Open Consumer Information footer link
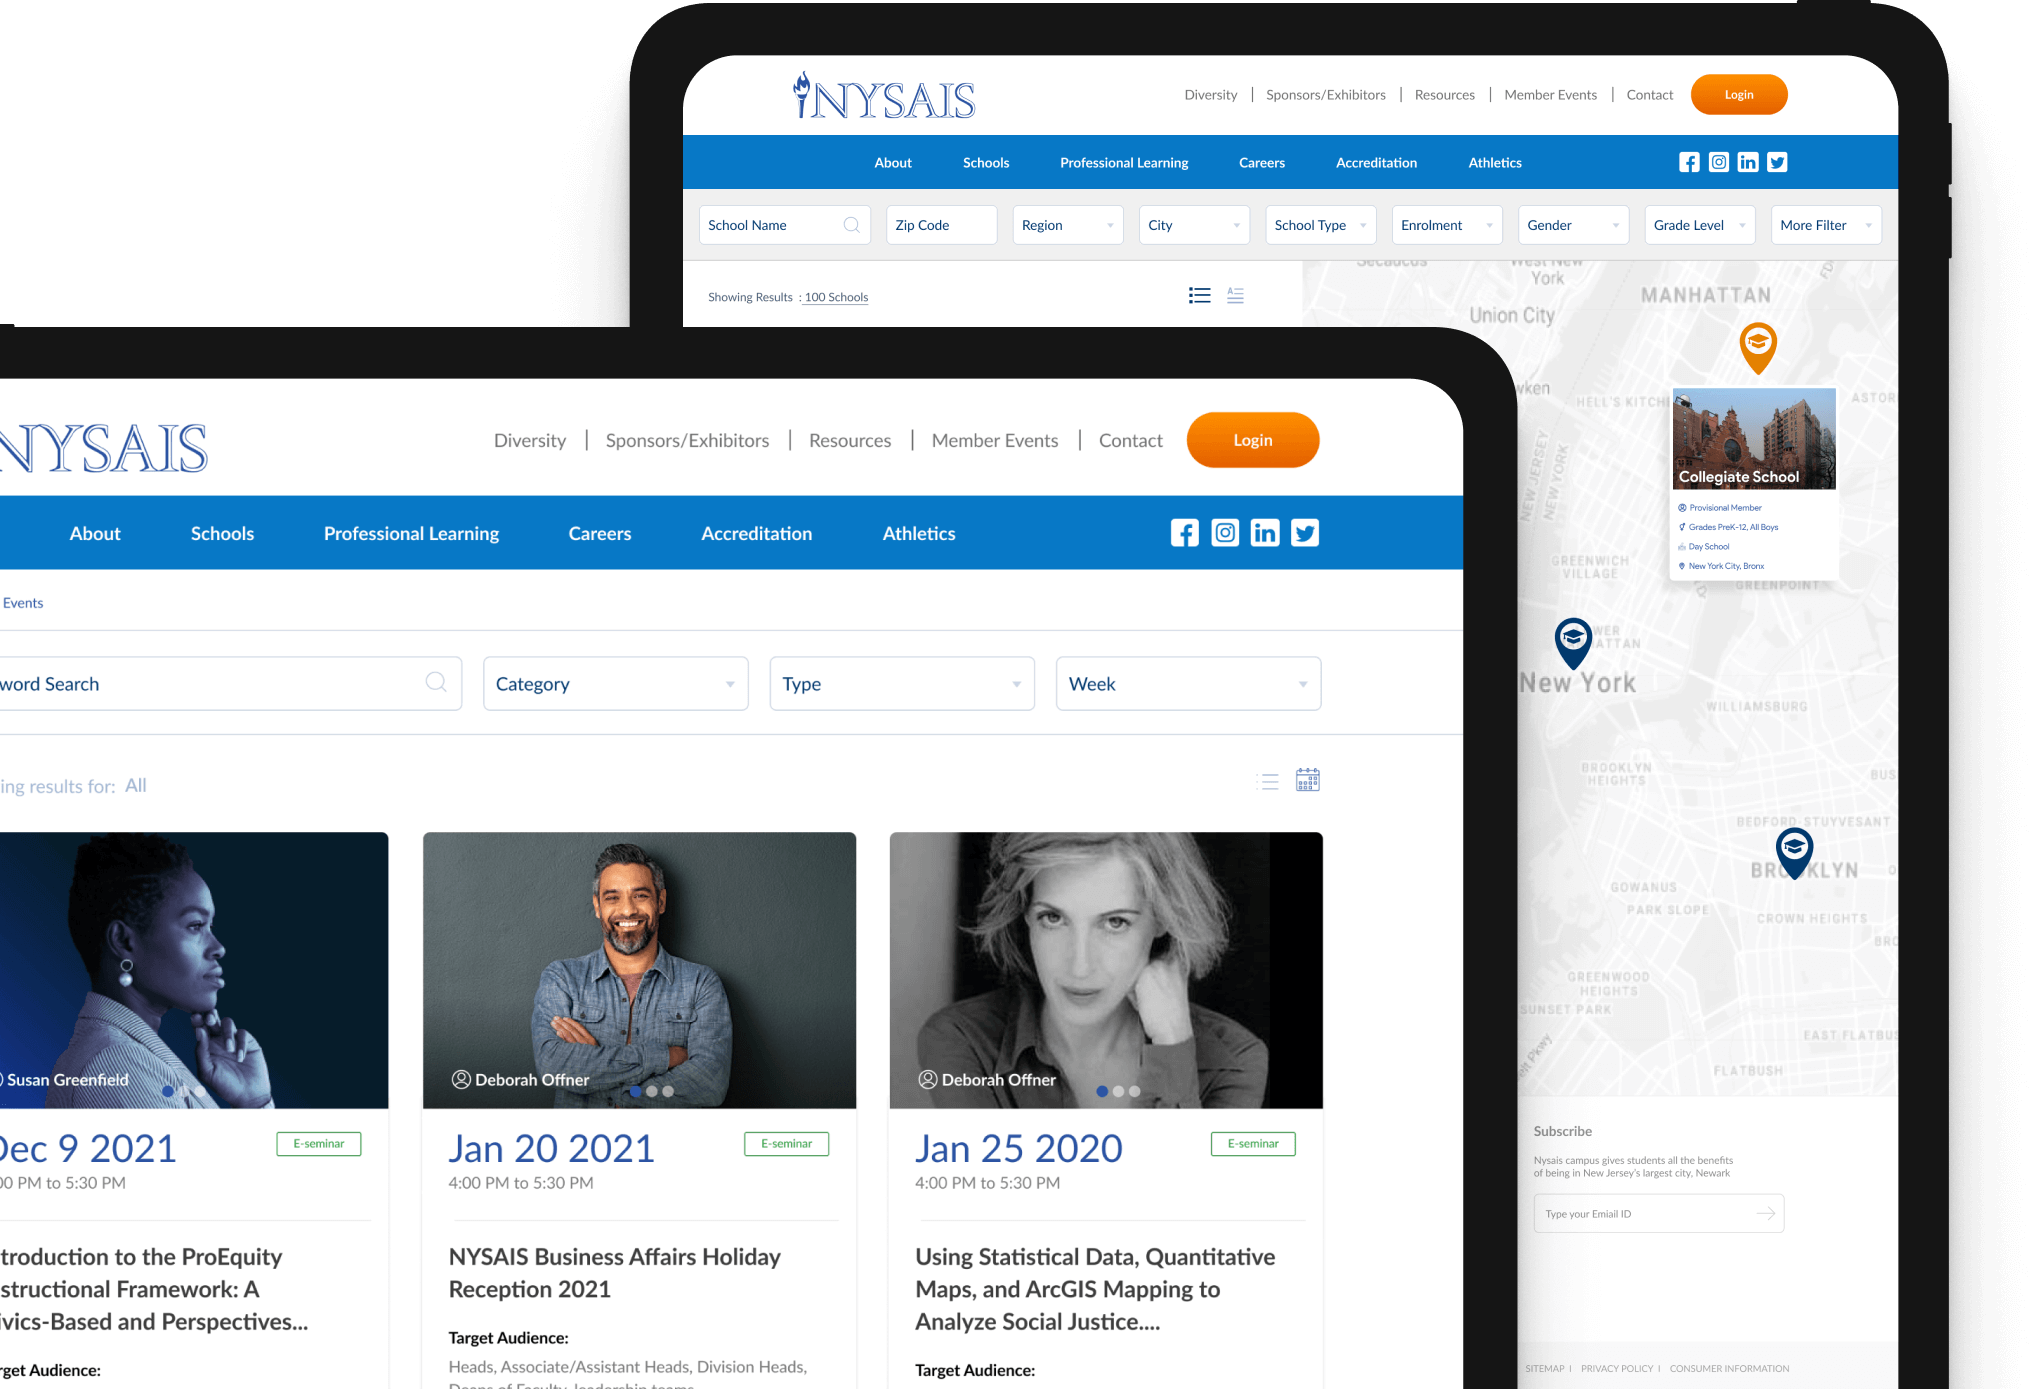Screen dimensions: 2034x1389 pyautogui.click(x=1729, y=1368)
